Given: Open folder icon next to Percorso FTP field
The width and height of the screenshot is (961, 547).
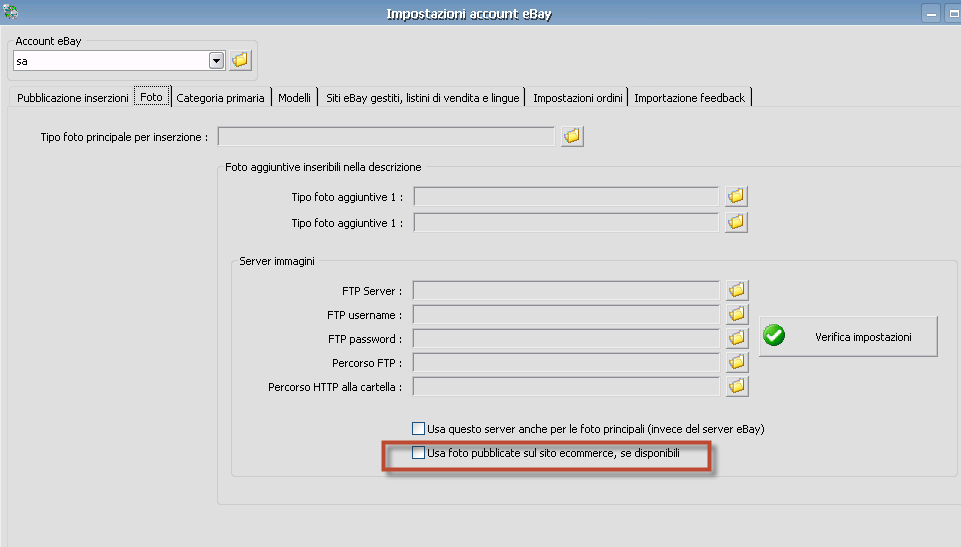Looking at the screenshot, I should pos(737,362).
